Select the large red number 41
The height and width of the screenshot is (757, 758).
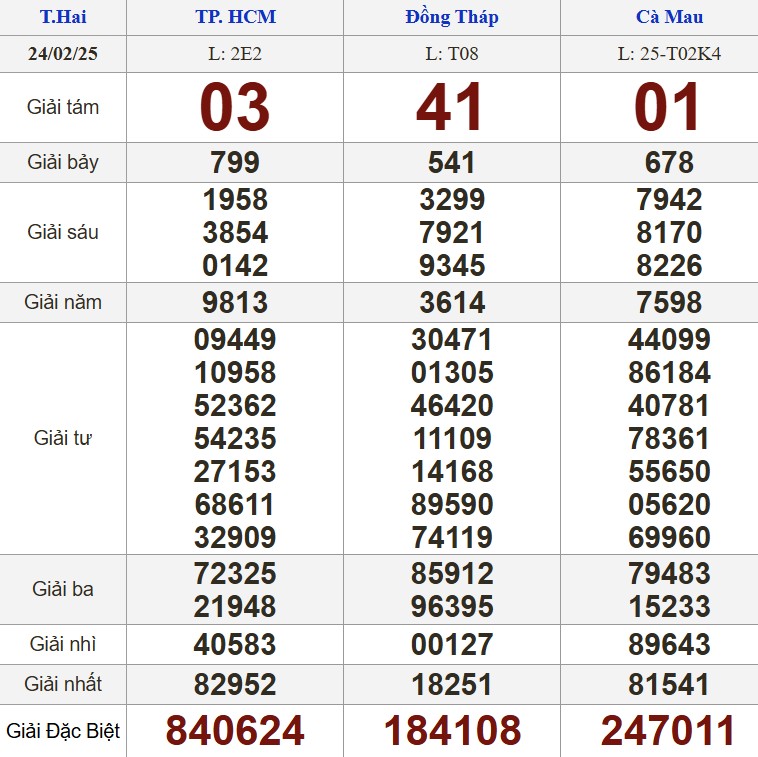(452, 108)
